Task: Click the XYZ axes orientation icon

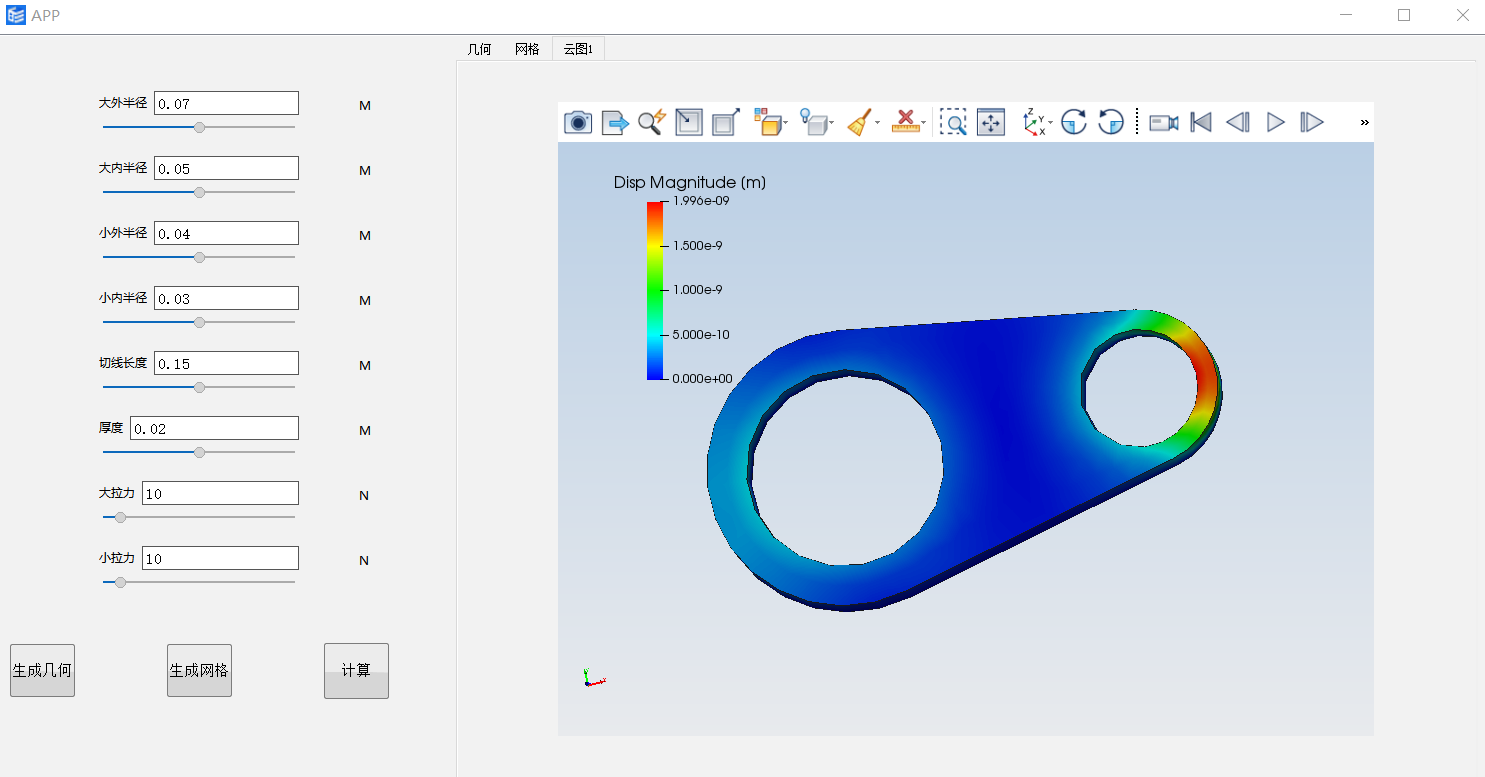Action: [x=1034, y=122]
